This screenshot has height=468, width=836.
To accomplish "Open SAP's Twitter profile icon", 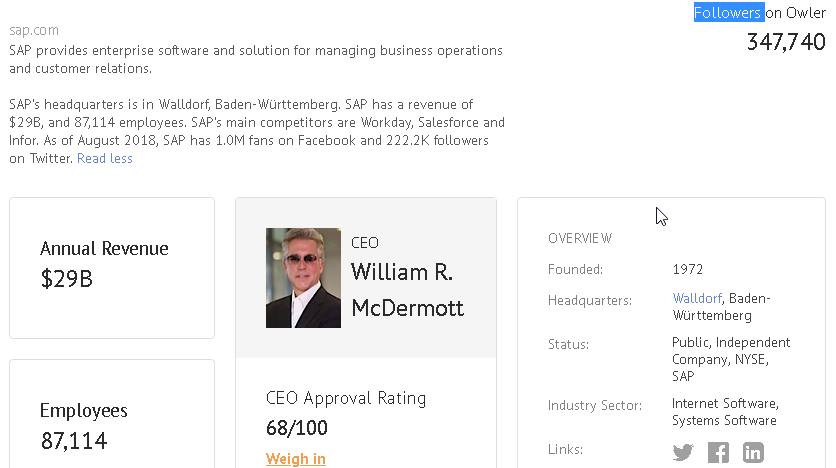I will [683, 452].
